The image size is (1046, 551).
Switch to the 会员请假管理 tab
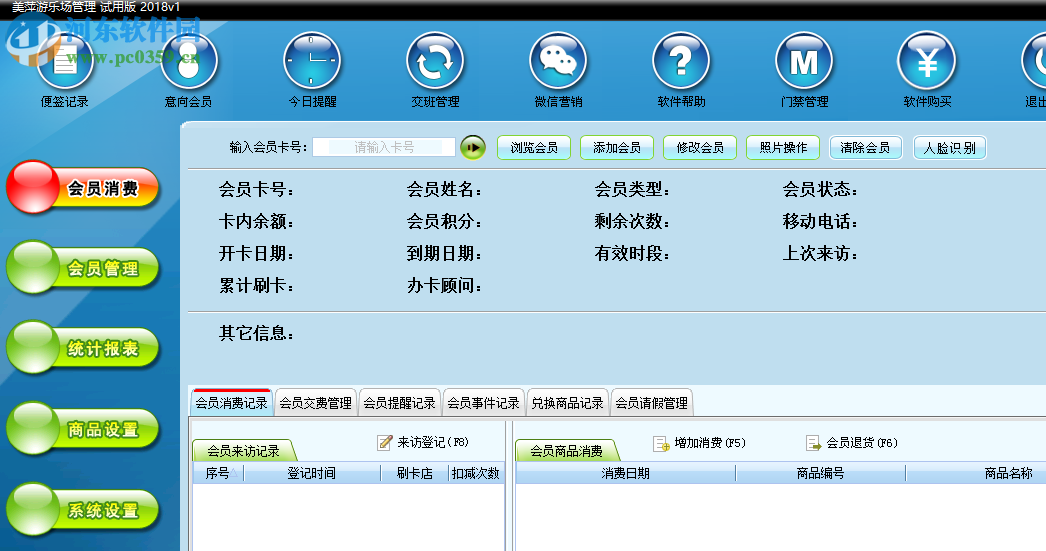[x=652, y=403]
